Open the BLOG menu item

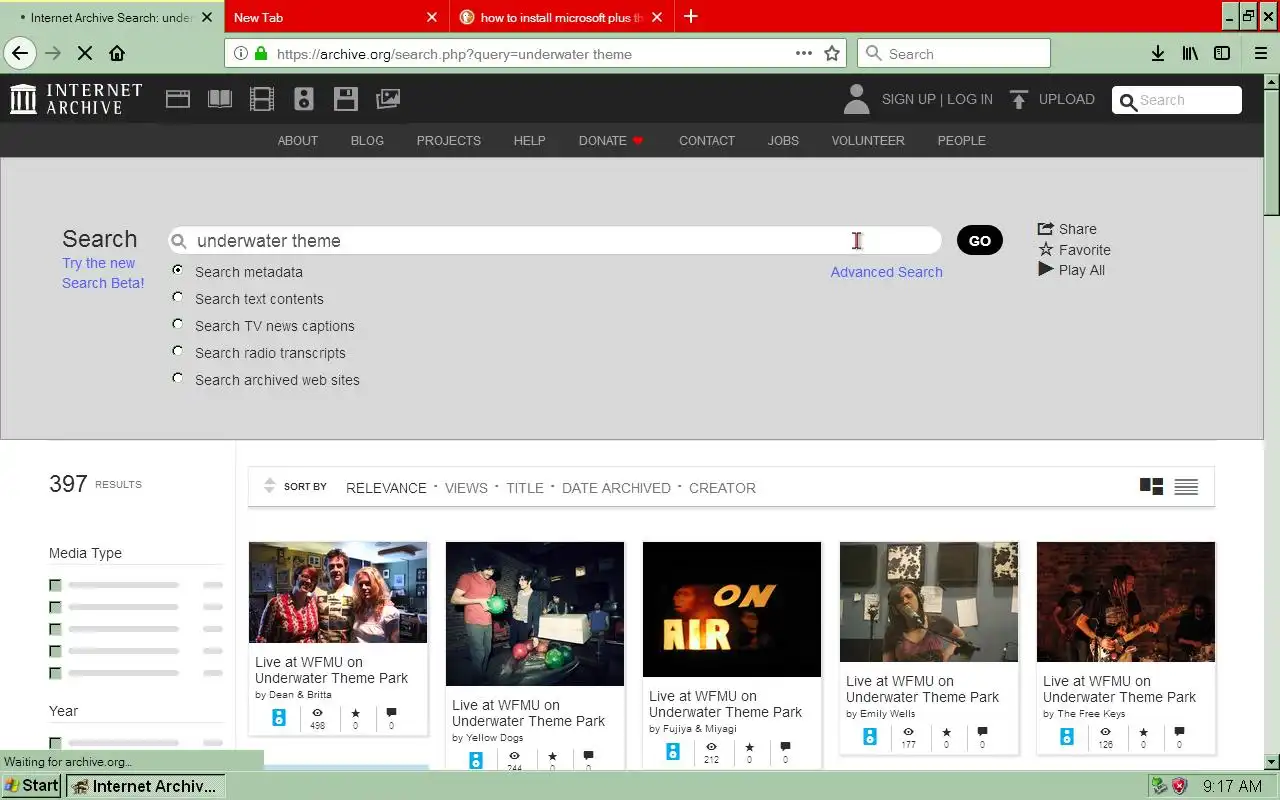point(367,141)
